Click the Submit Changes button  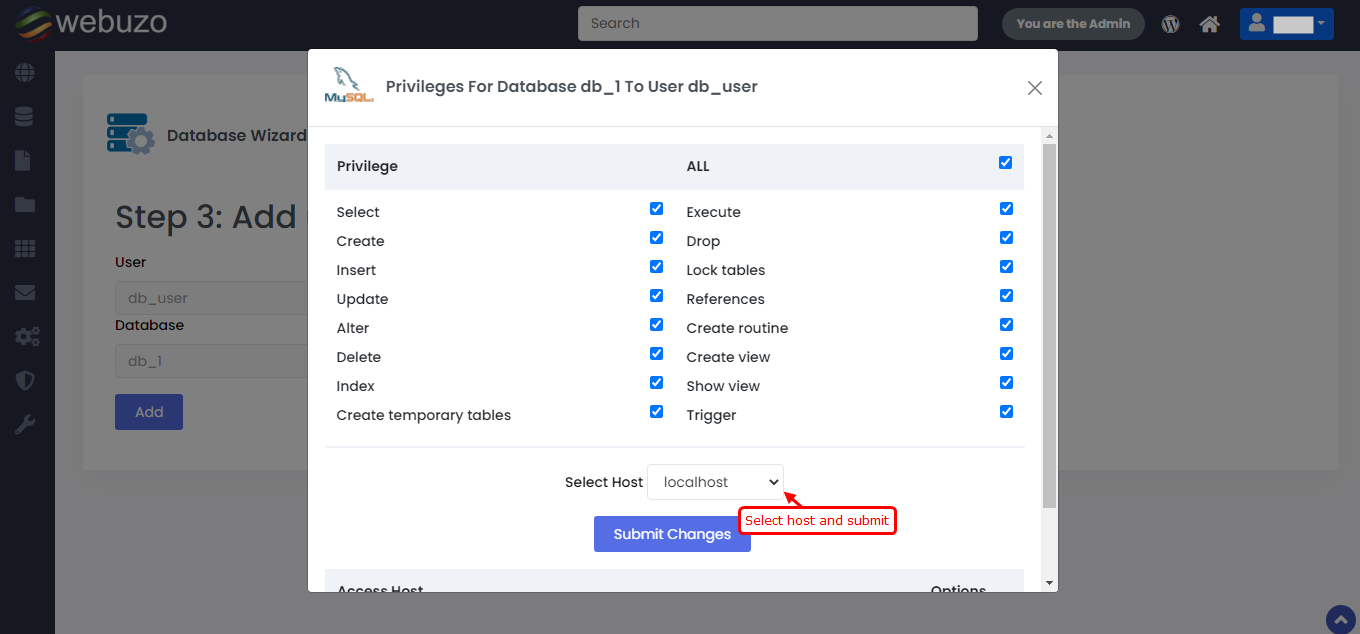tap(672, 534)
